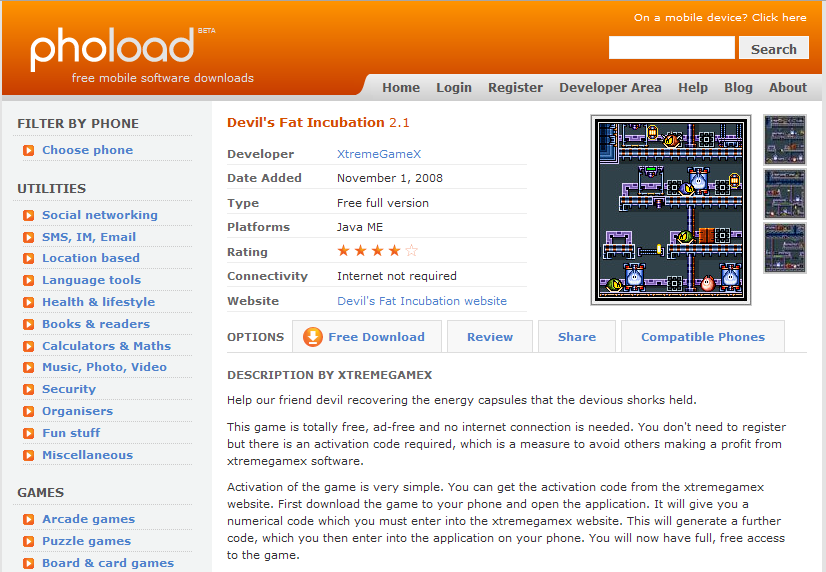Open the XtremeGameX developer link
The width and height of the screenshot is (826, 572).
[379, 154]
